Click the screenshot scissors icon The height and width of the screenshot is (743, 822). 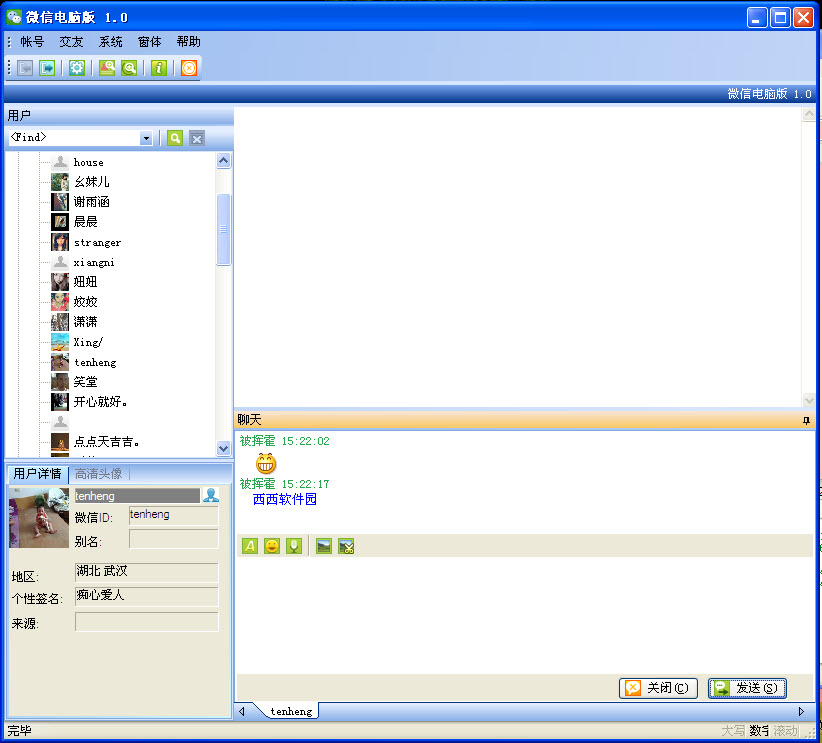coord(346,546)
